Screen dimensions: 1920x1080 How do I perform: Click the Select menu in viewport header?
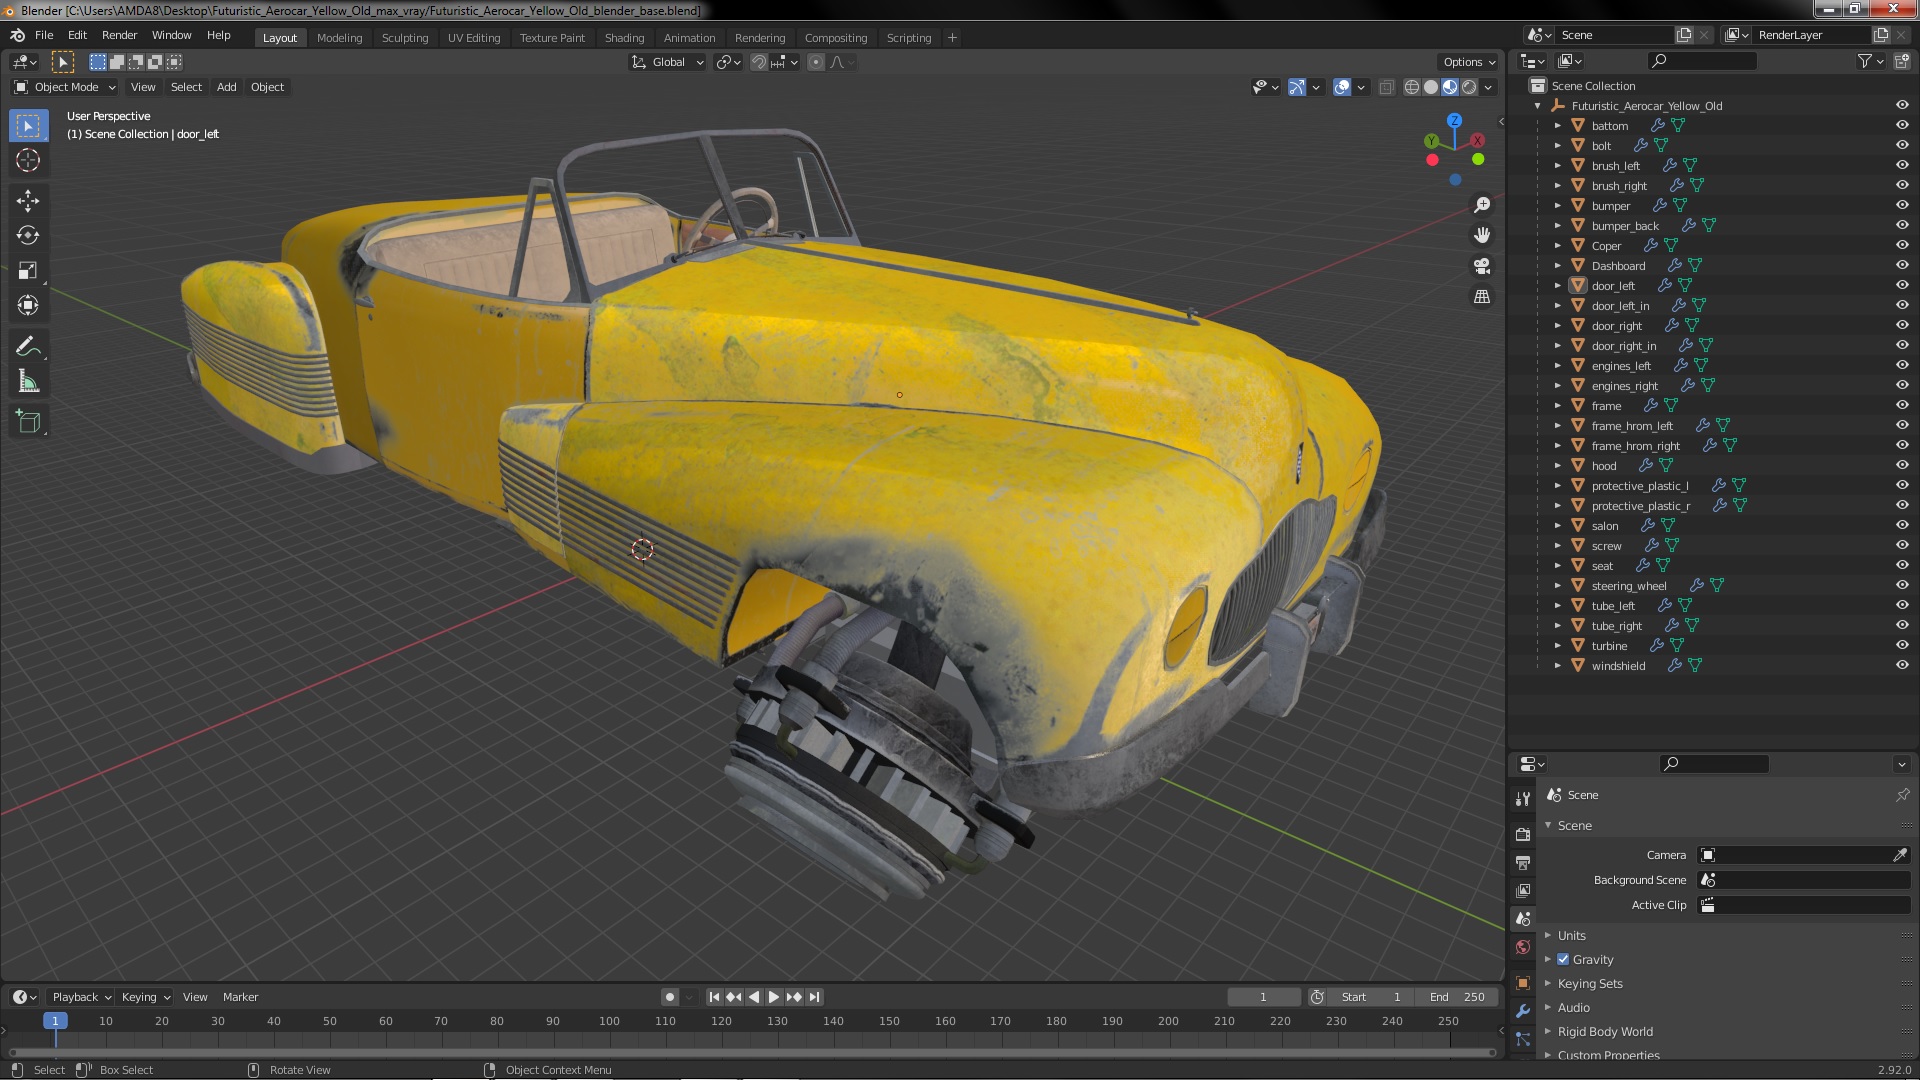(186, 87)
